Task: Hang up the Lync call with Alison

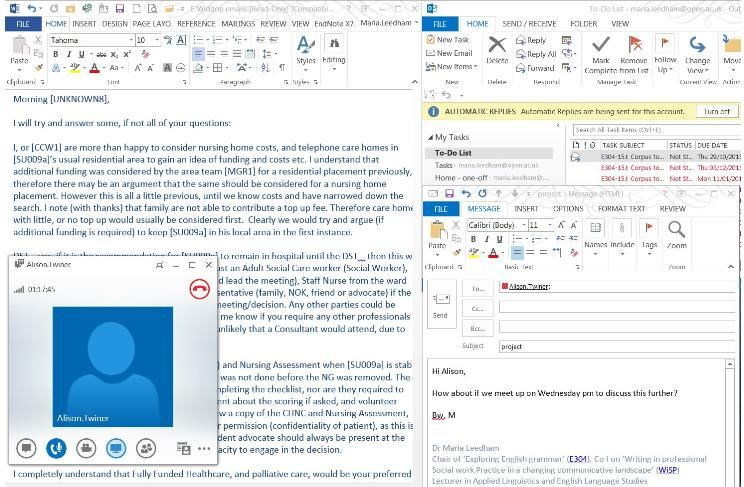Action: pyautogui.click(x=199, y=289)
